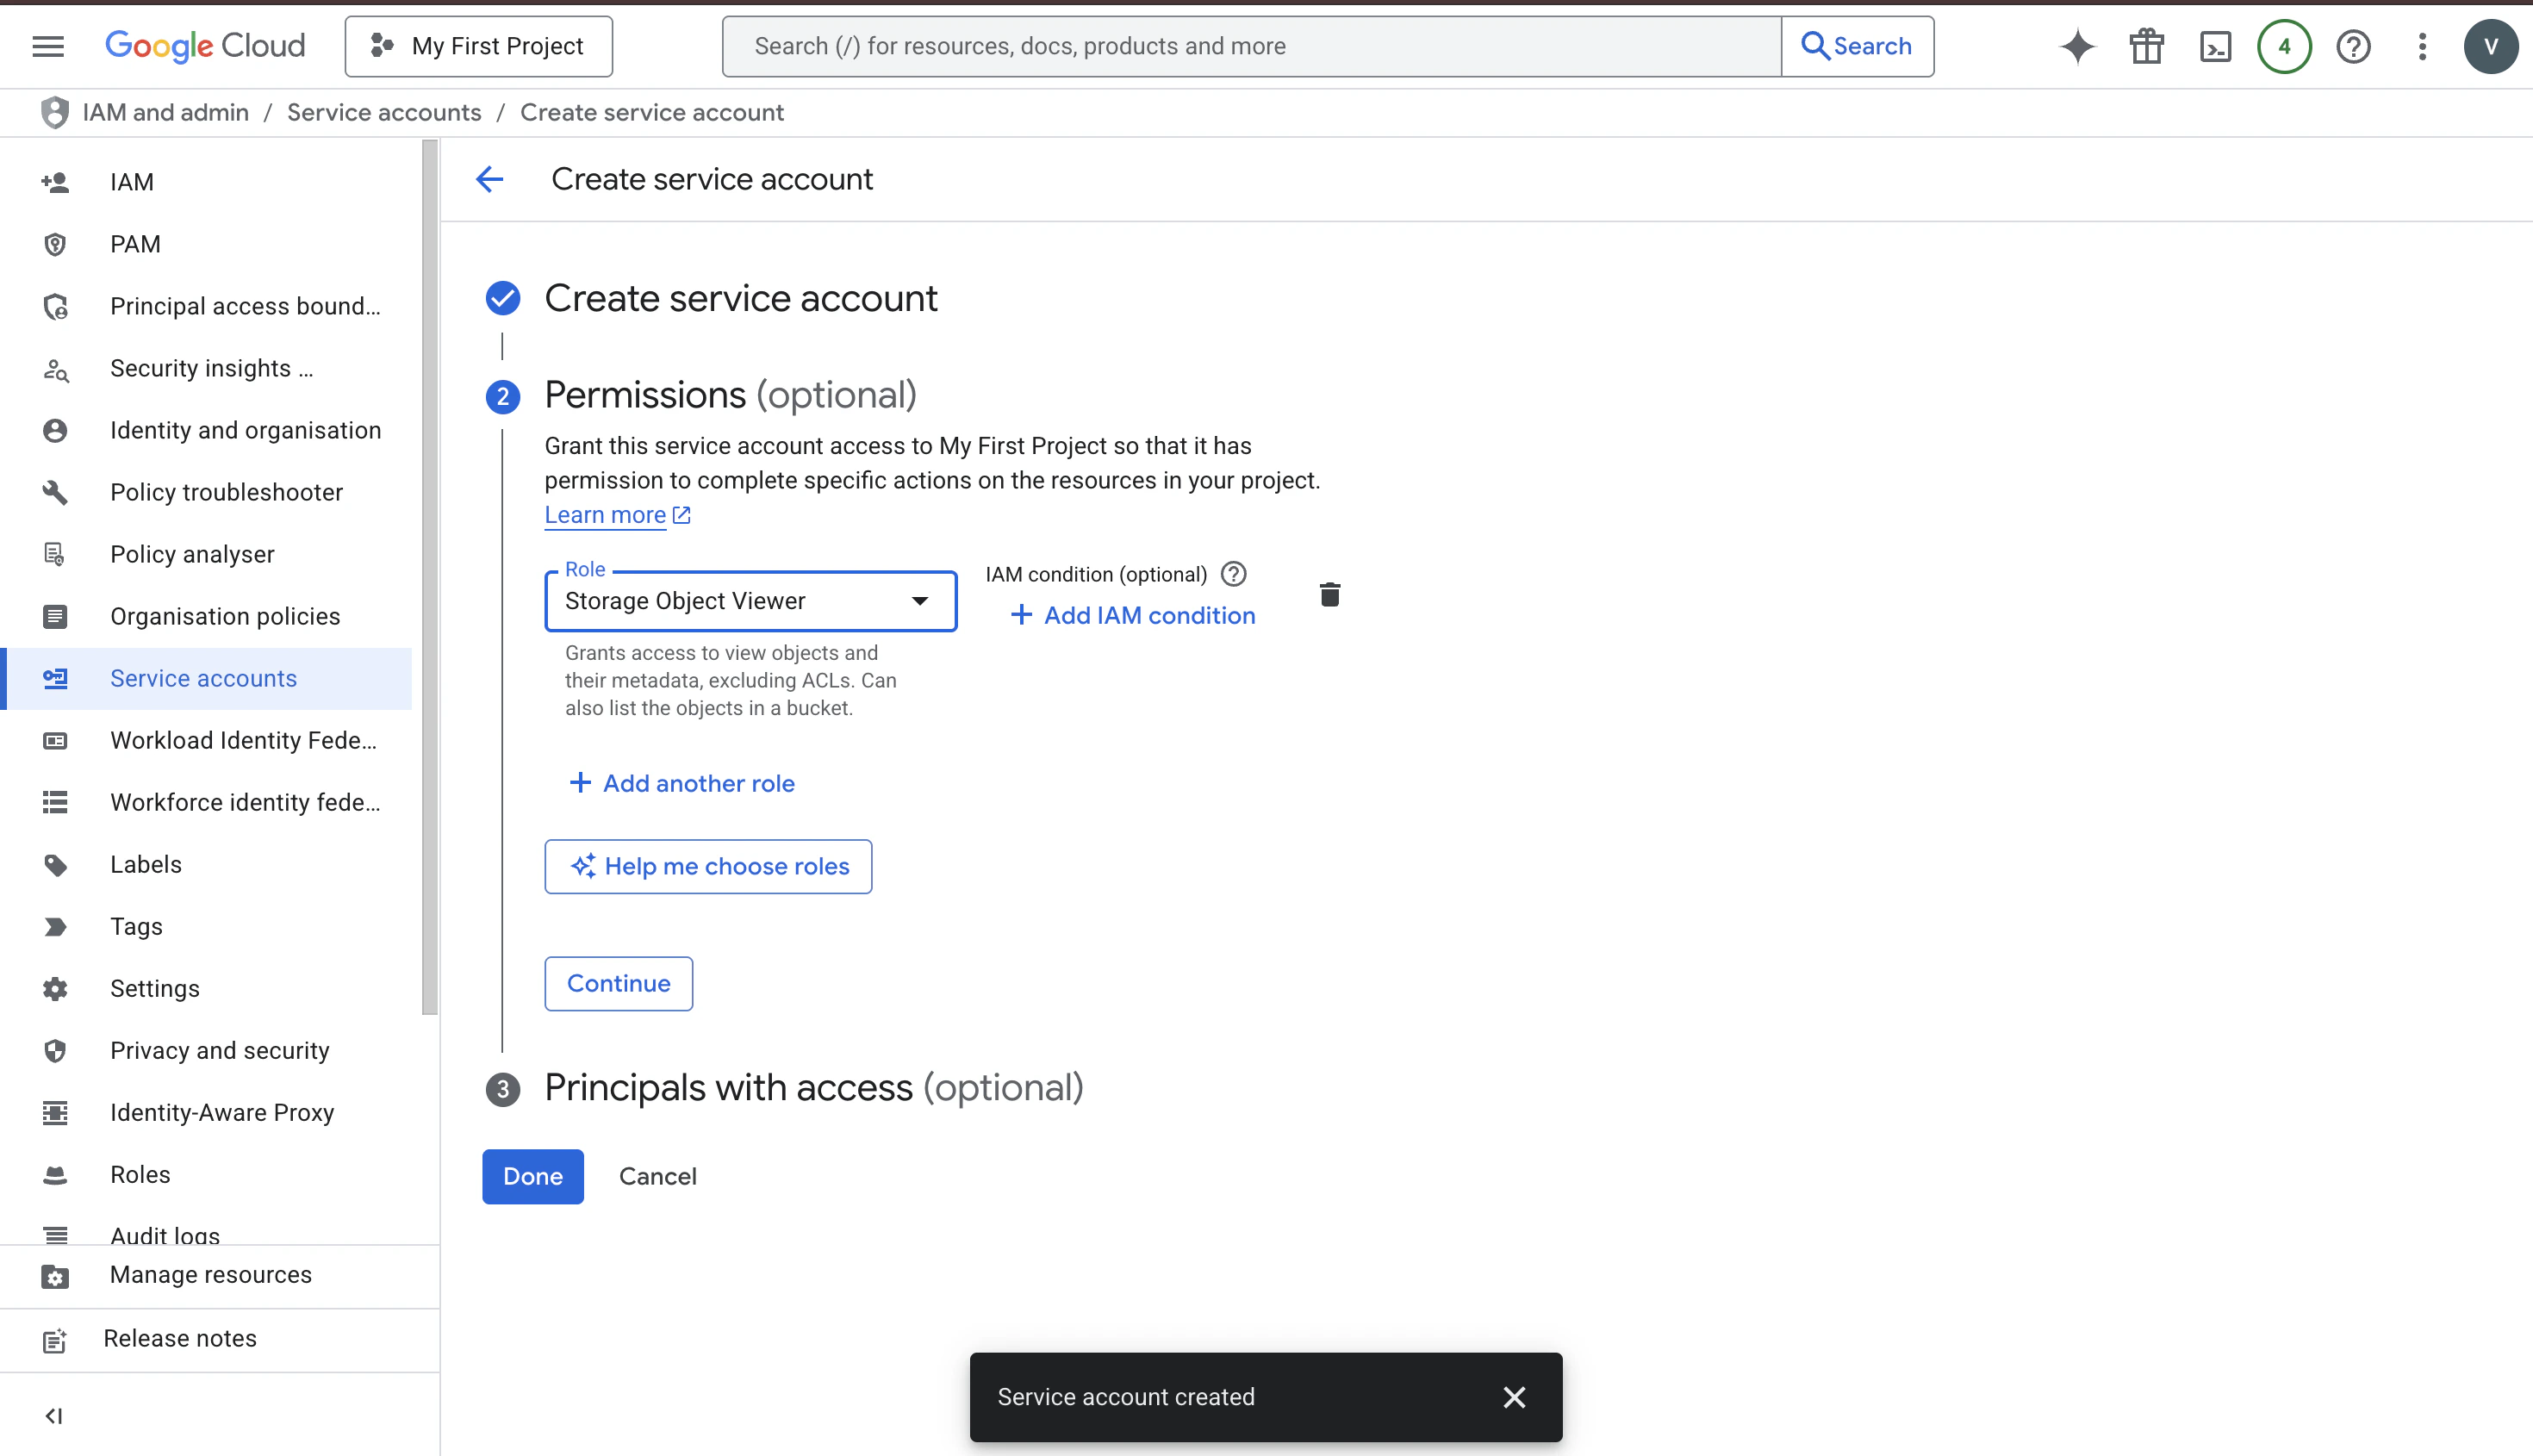Go back using the arrow beside Create service account

[x=490, y=179]
